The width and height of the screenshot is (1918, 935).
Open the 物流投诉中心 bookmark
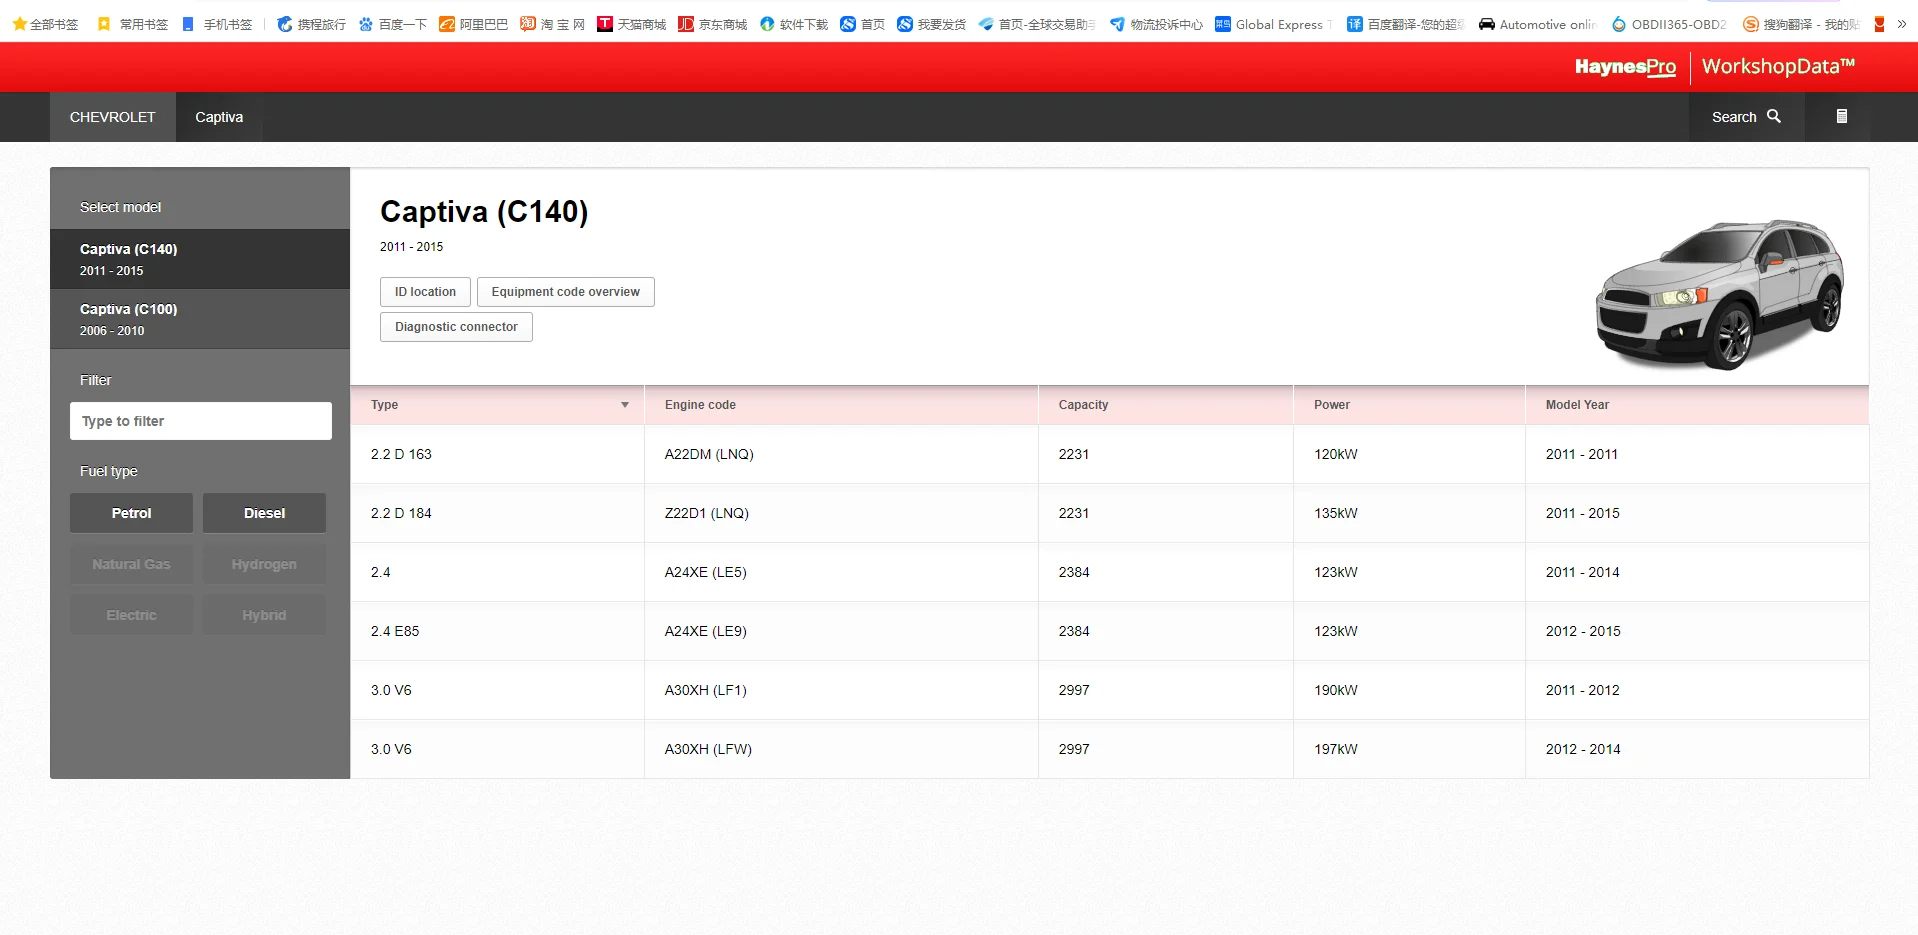pyautogui.click(x=1157, y=24)
